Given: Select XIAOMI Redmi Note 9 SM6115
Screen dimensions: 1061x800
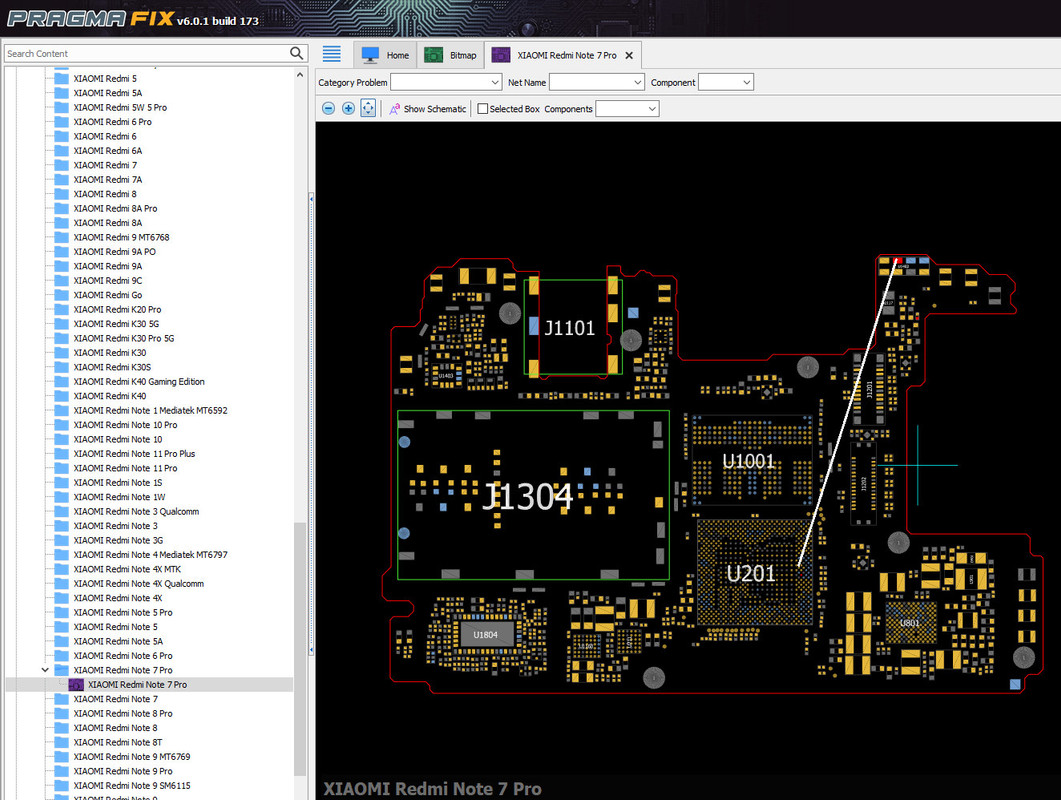Looking at the screenshot, I should click(132, 786).
